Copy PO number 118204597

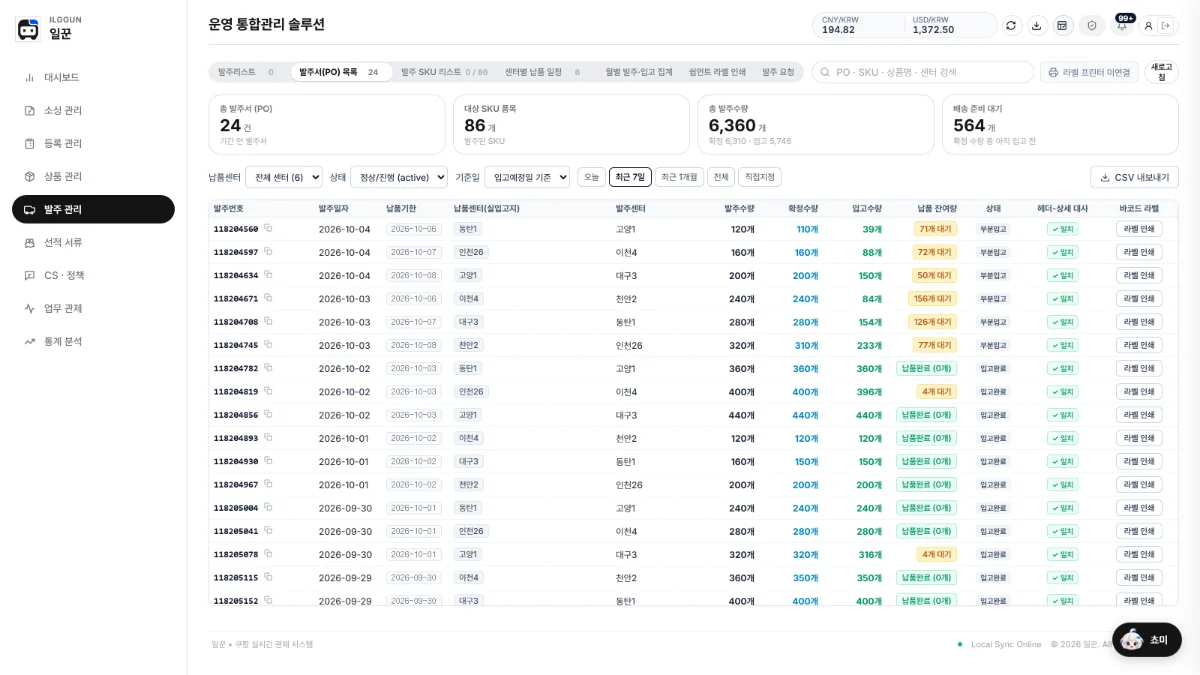(268, 252)
